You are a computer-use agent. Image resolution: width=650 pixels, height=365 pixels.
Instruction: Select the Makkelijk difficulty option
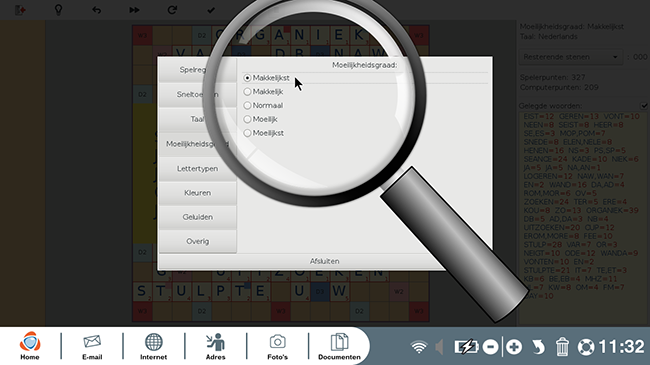pyautogui.click(x=264, y=92)
